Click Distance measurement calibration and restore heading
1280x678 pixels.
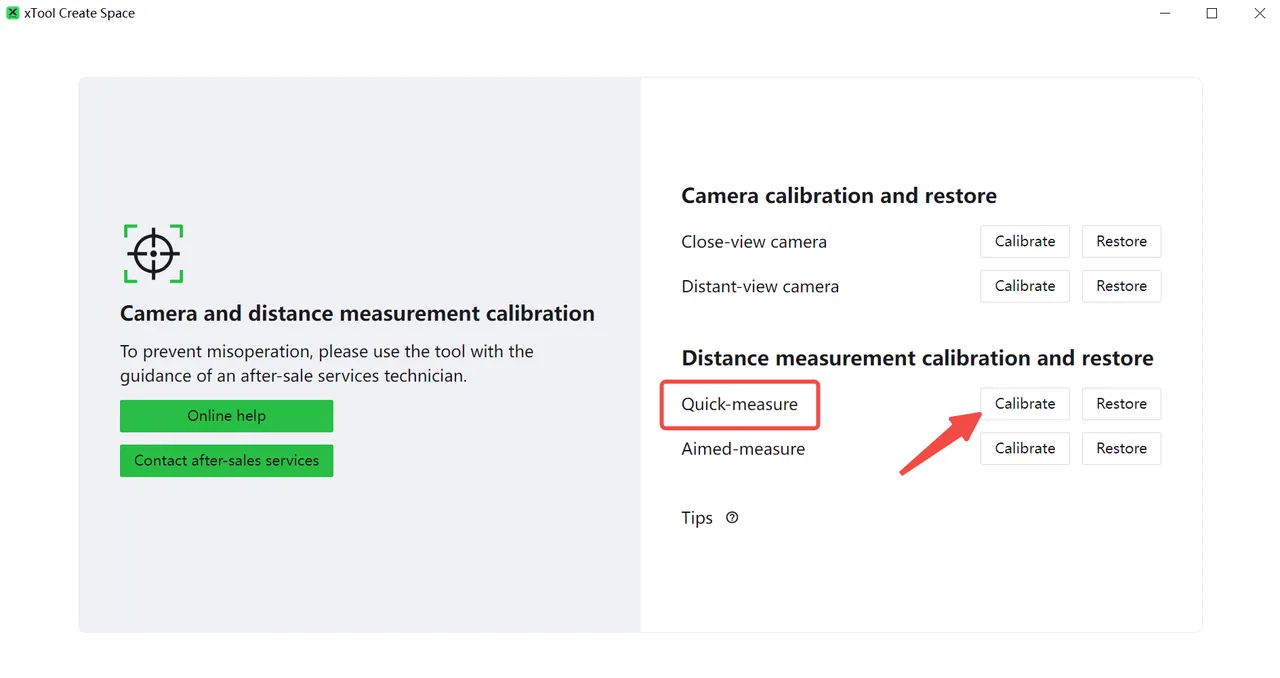[x=917, y=358]
